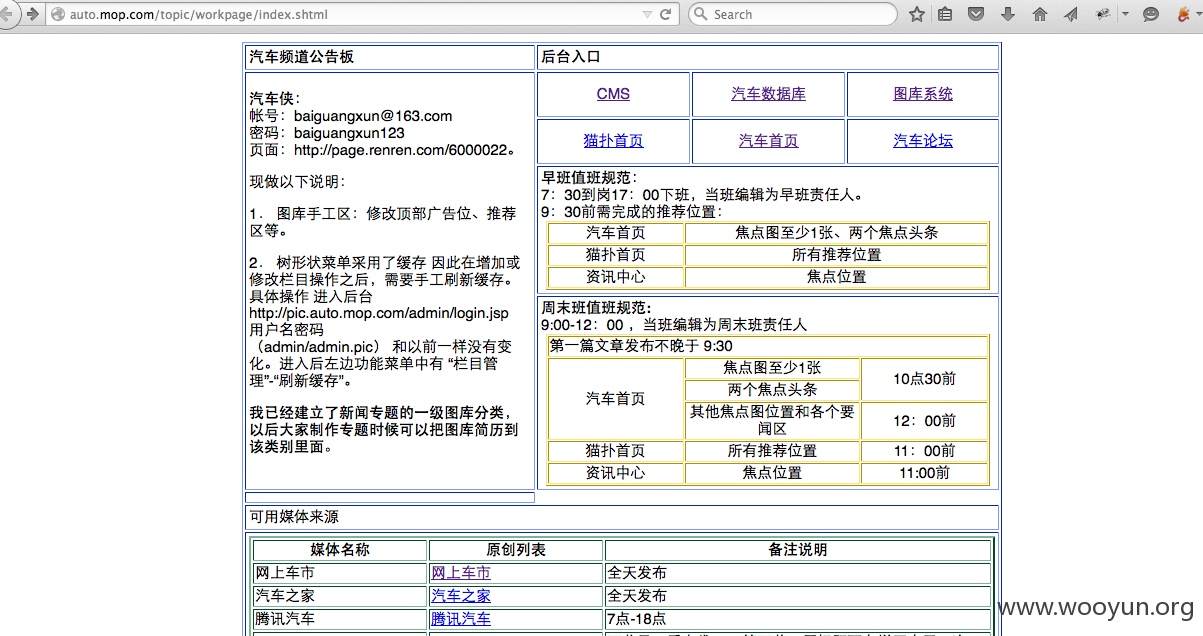The width and height of the screenshot is (1203, 636).
Task: Open the downloads arrow icon
Action: pos(1008,14)
